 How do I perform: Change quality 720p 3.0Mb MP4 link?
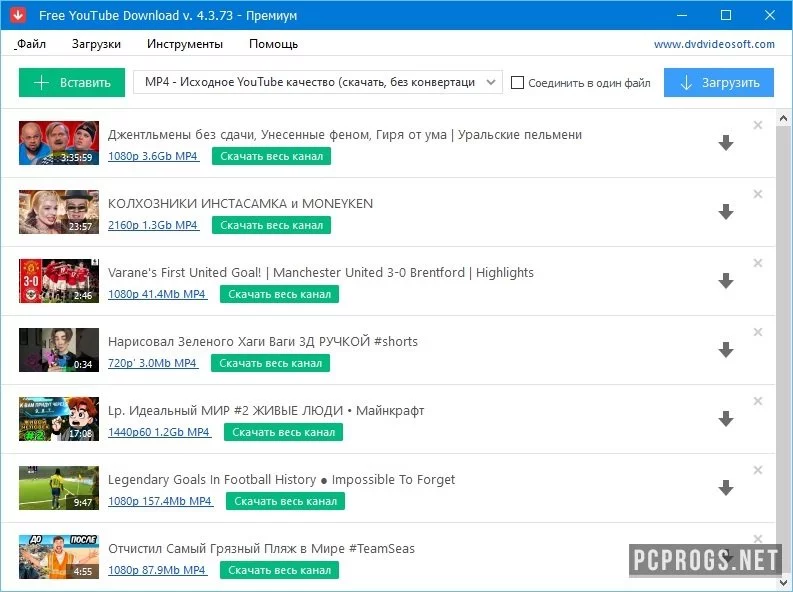pos(152,363)
